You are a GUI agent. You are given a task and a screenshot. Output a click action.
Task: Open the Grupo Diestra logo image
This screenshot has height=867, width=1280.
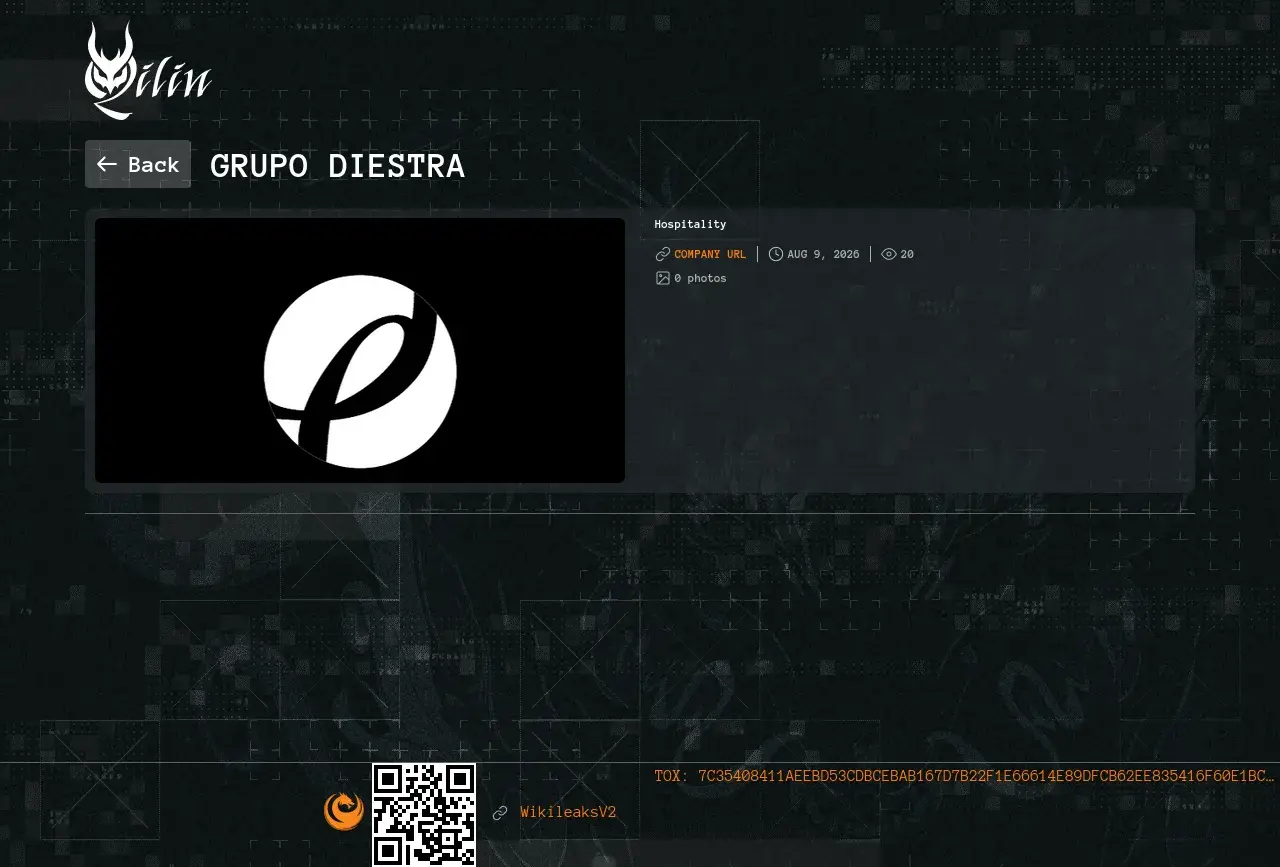360,350
